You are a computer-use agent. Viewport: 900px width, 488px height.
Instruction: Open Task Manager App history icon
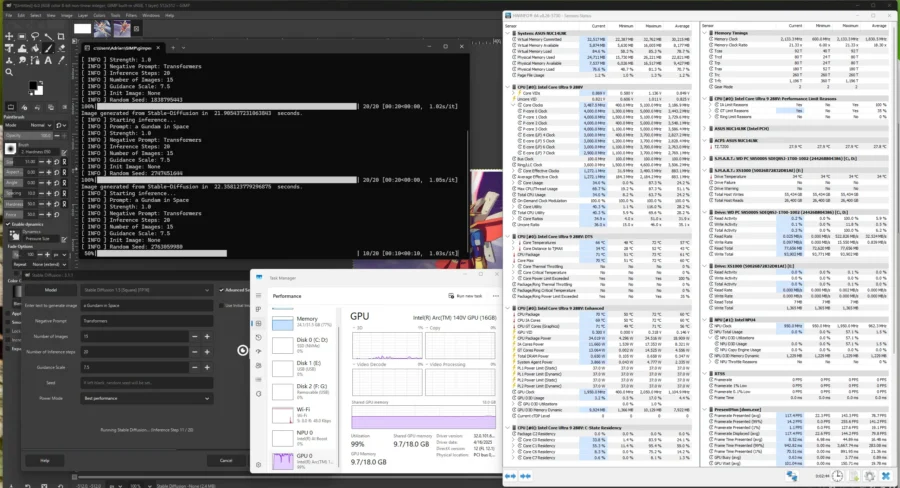coord(258,338)
